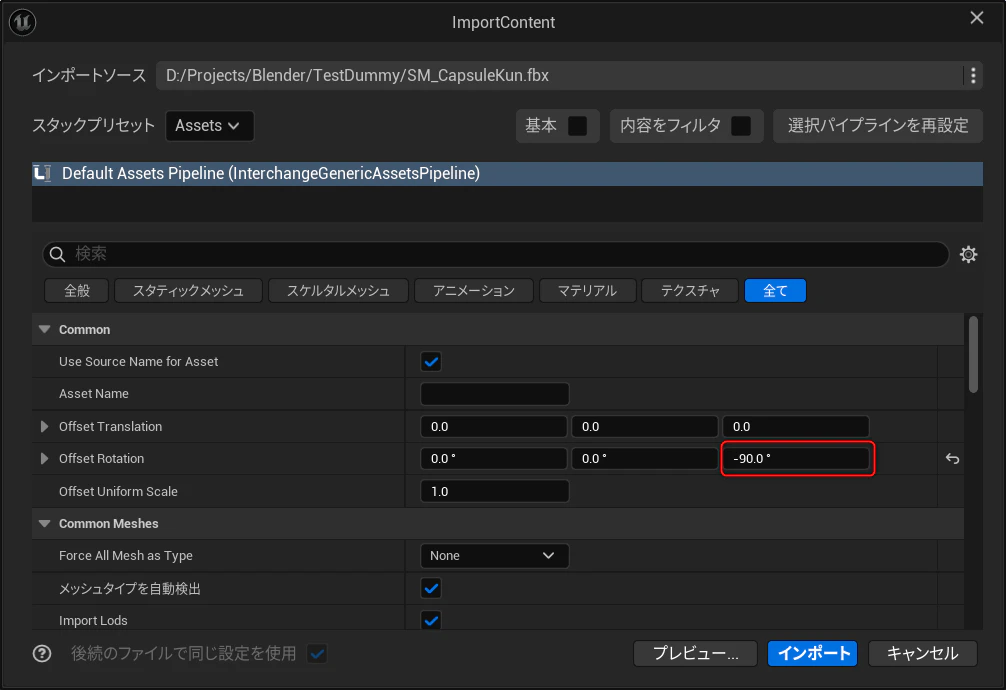The image size is (1006, 690).
Task: Select the スケルタルメッシュ filter tab
Action: coord(338,291)
